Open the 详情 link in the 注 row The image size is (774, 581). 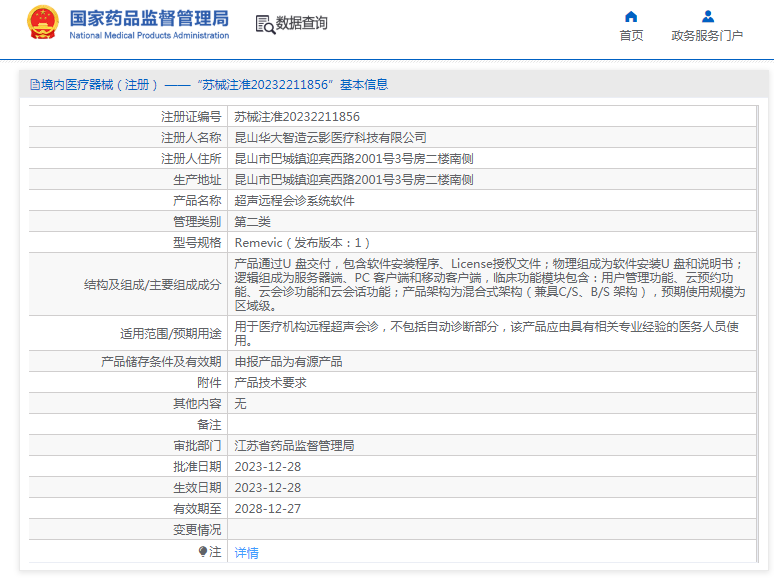point(246,552)
